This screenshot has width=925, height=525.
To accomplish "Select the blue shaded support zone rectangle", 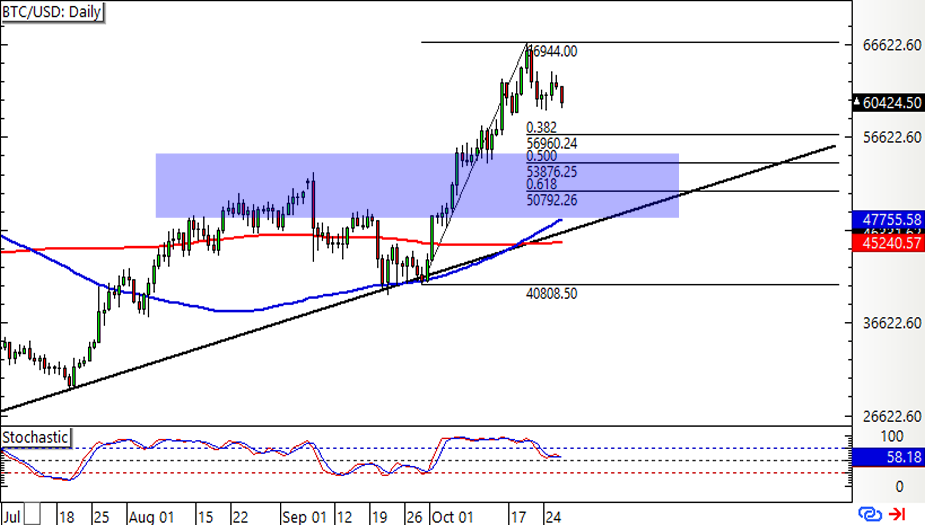I will point(417,186).
